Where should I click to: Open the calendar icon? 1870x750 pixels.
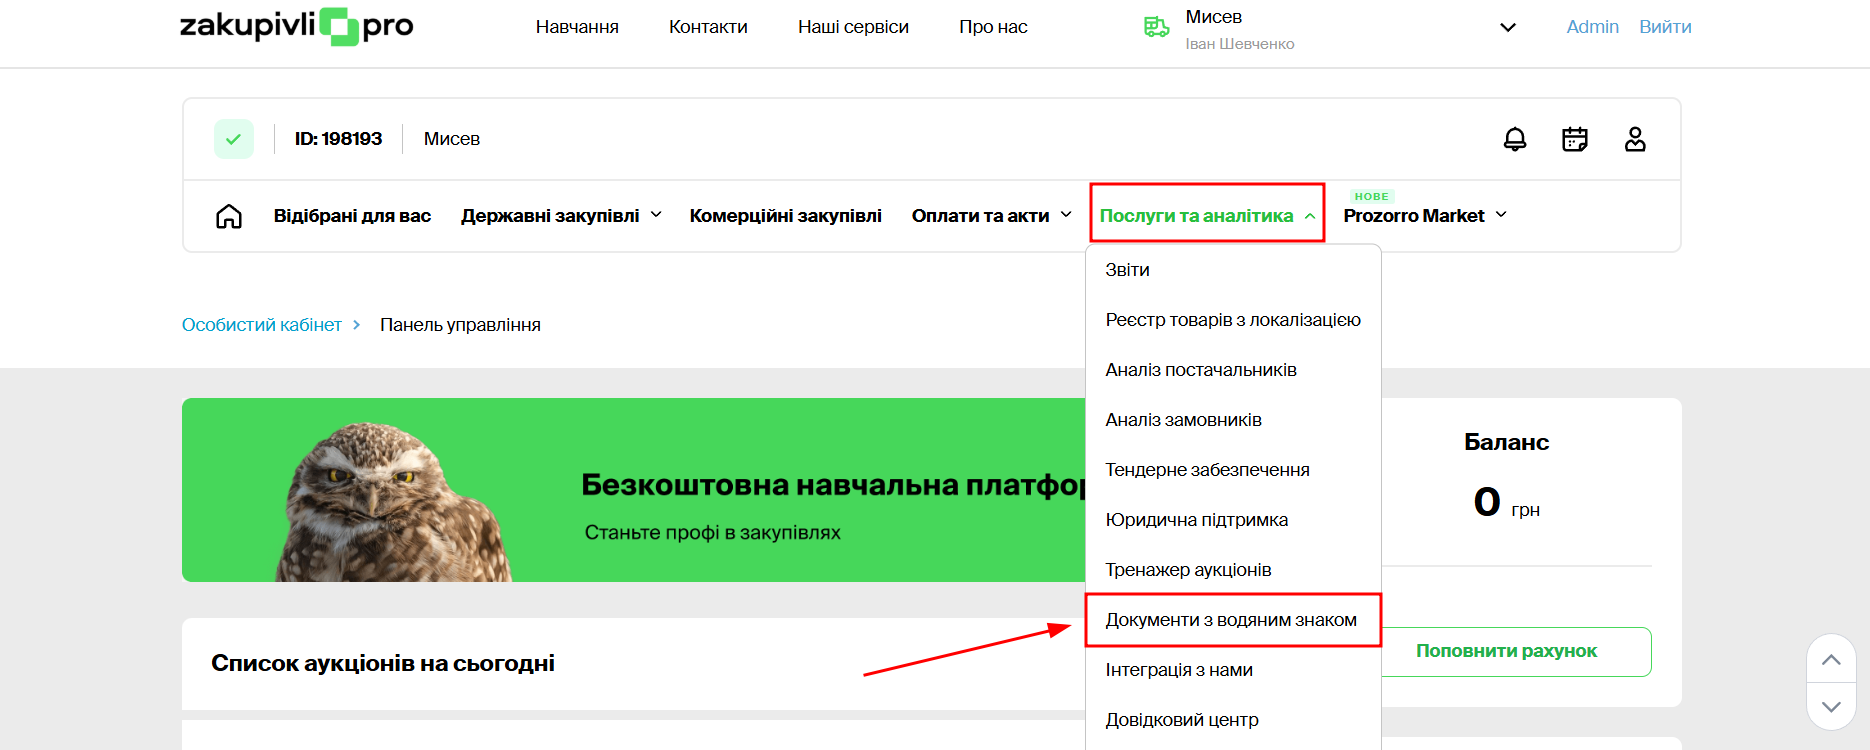click(1575, 139)
